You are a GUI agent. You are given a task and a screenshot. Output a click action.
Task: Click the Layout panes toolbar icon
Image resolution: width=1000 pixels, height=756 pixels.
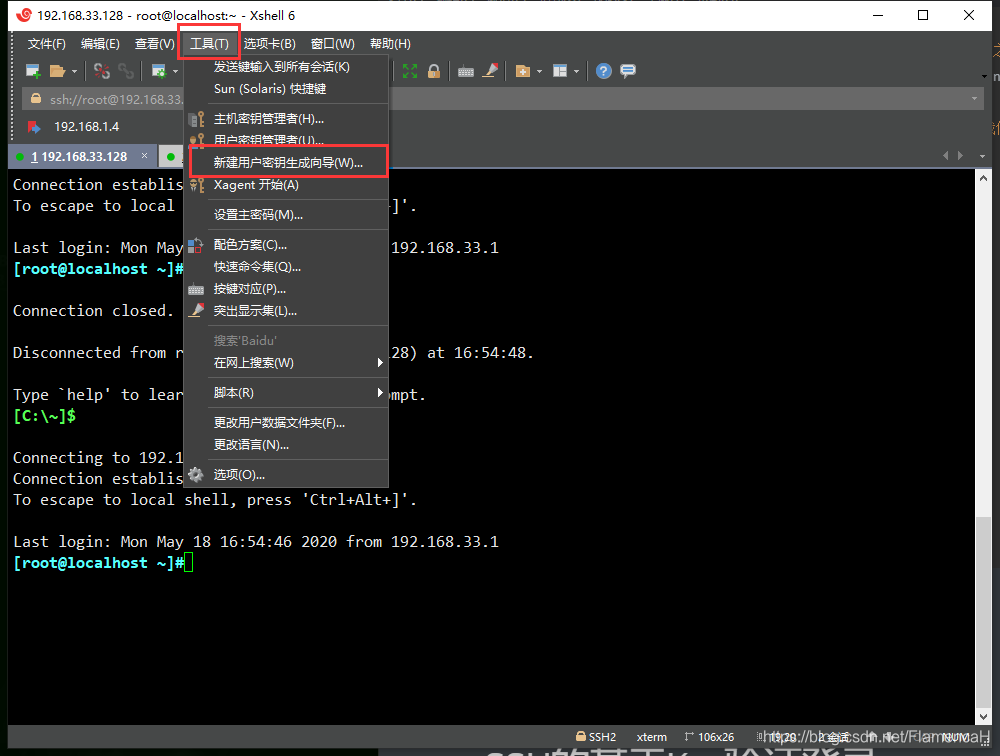click(560, 71)
